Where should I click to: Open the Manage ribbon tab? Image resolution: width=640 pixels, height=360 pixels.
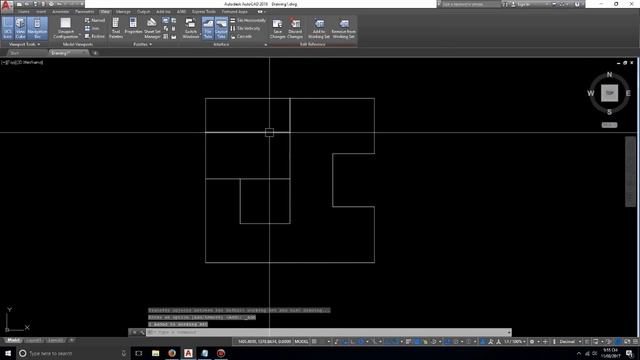[x=123, y=12]
